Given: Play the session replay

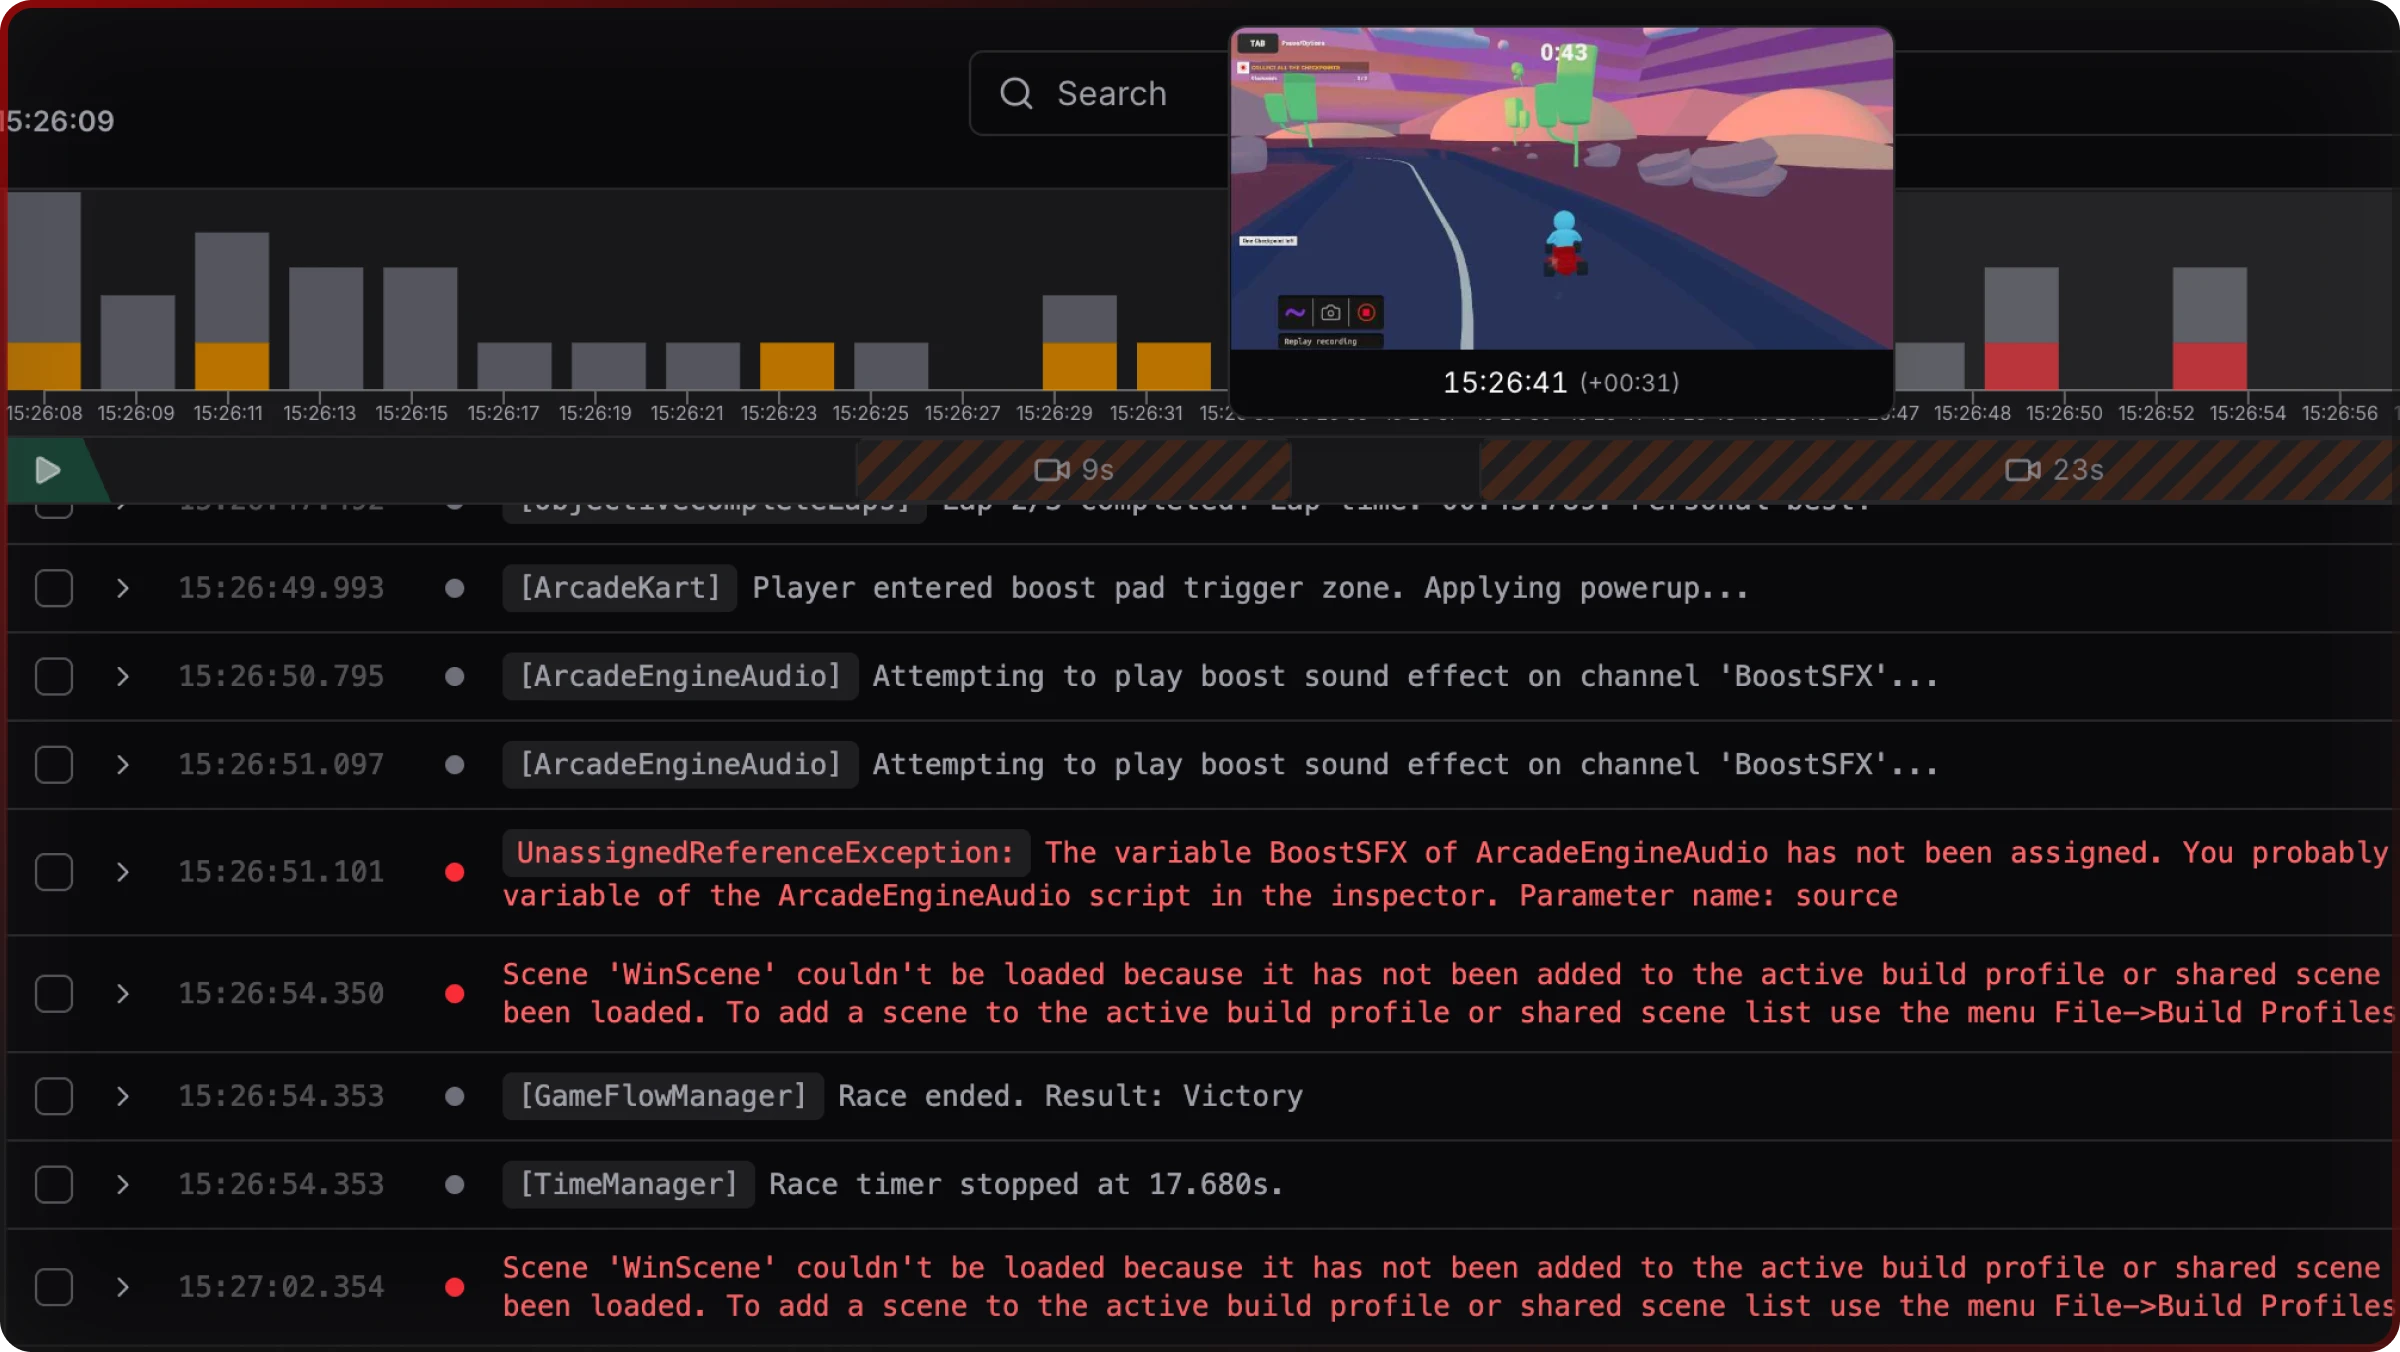Looking at the screenshot, I should [47, 470].
